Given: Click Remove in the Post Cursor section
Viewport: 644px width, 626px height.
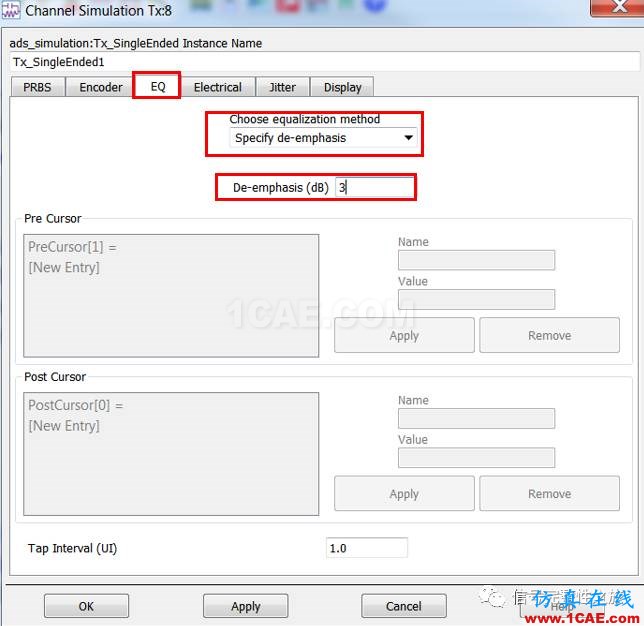Looking at the screenshot, I should pyautogui.click(x=550, y=493).
